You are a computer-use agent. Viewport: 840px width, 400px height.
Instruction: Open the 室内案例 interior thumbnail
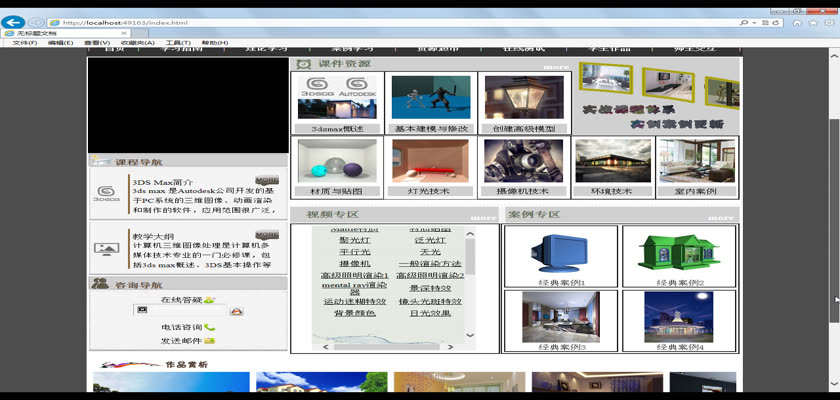[x=697, y=161]
